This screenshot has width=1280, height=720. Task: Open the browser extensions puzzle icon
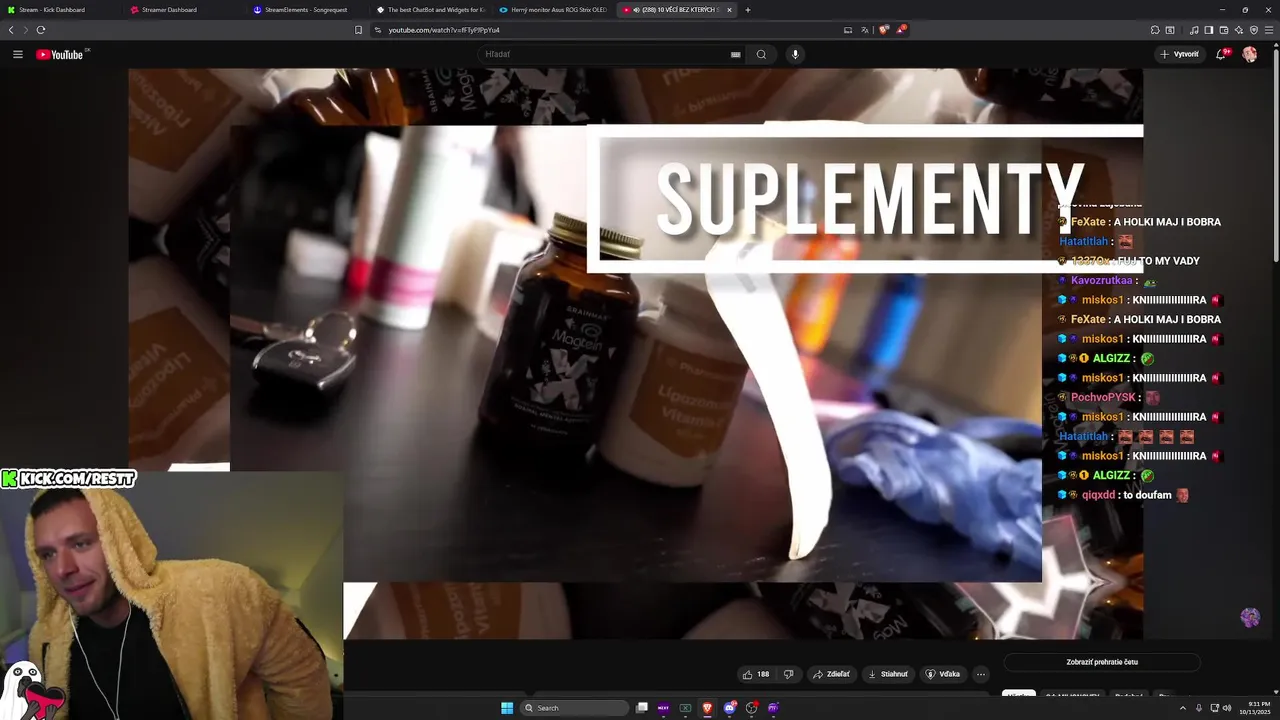click(x=1155, y=30)
